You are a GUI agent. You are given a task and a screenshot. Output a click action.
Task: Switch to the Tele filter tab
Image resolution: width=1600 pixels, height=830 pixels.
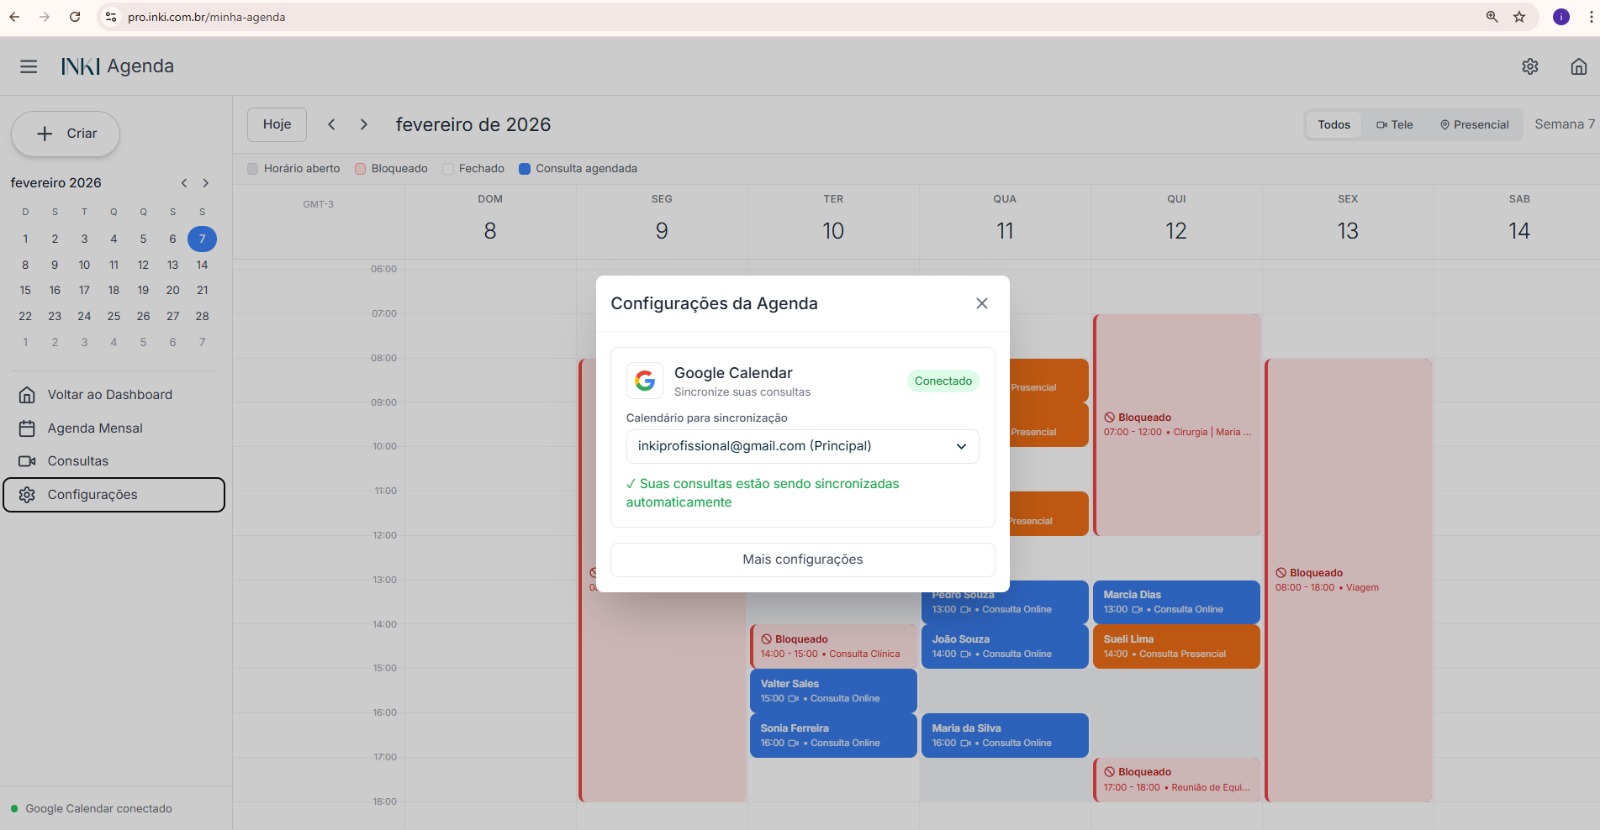tap(1395, 125)
